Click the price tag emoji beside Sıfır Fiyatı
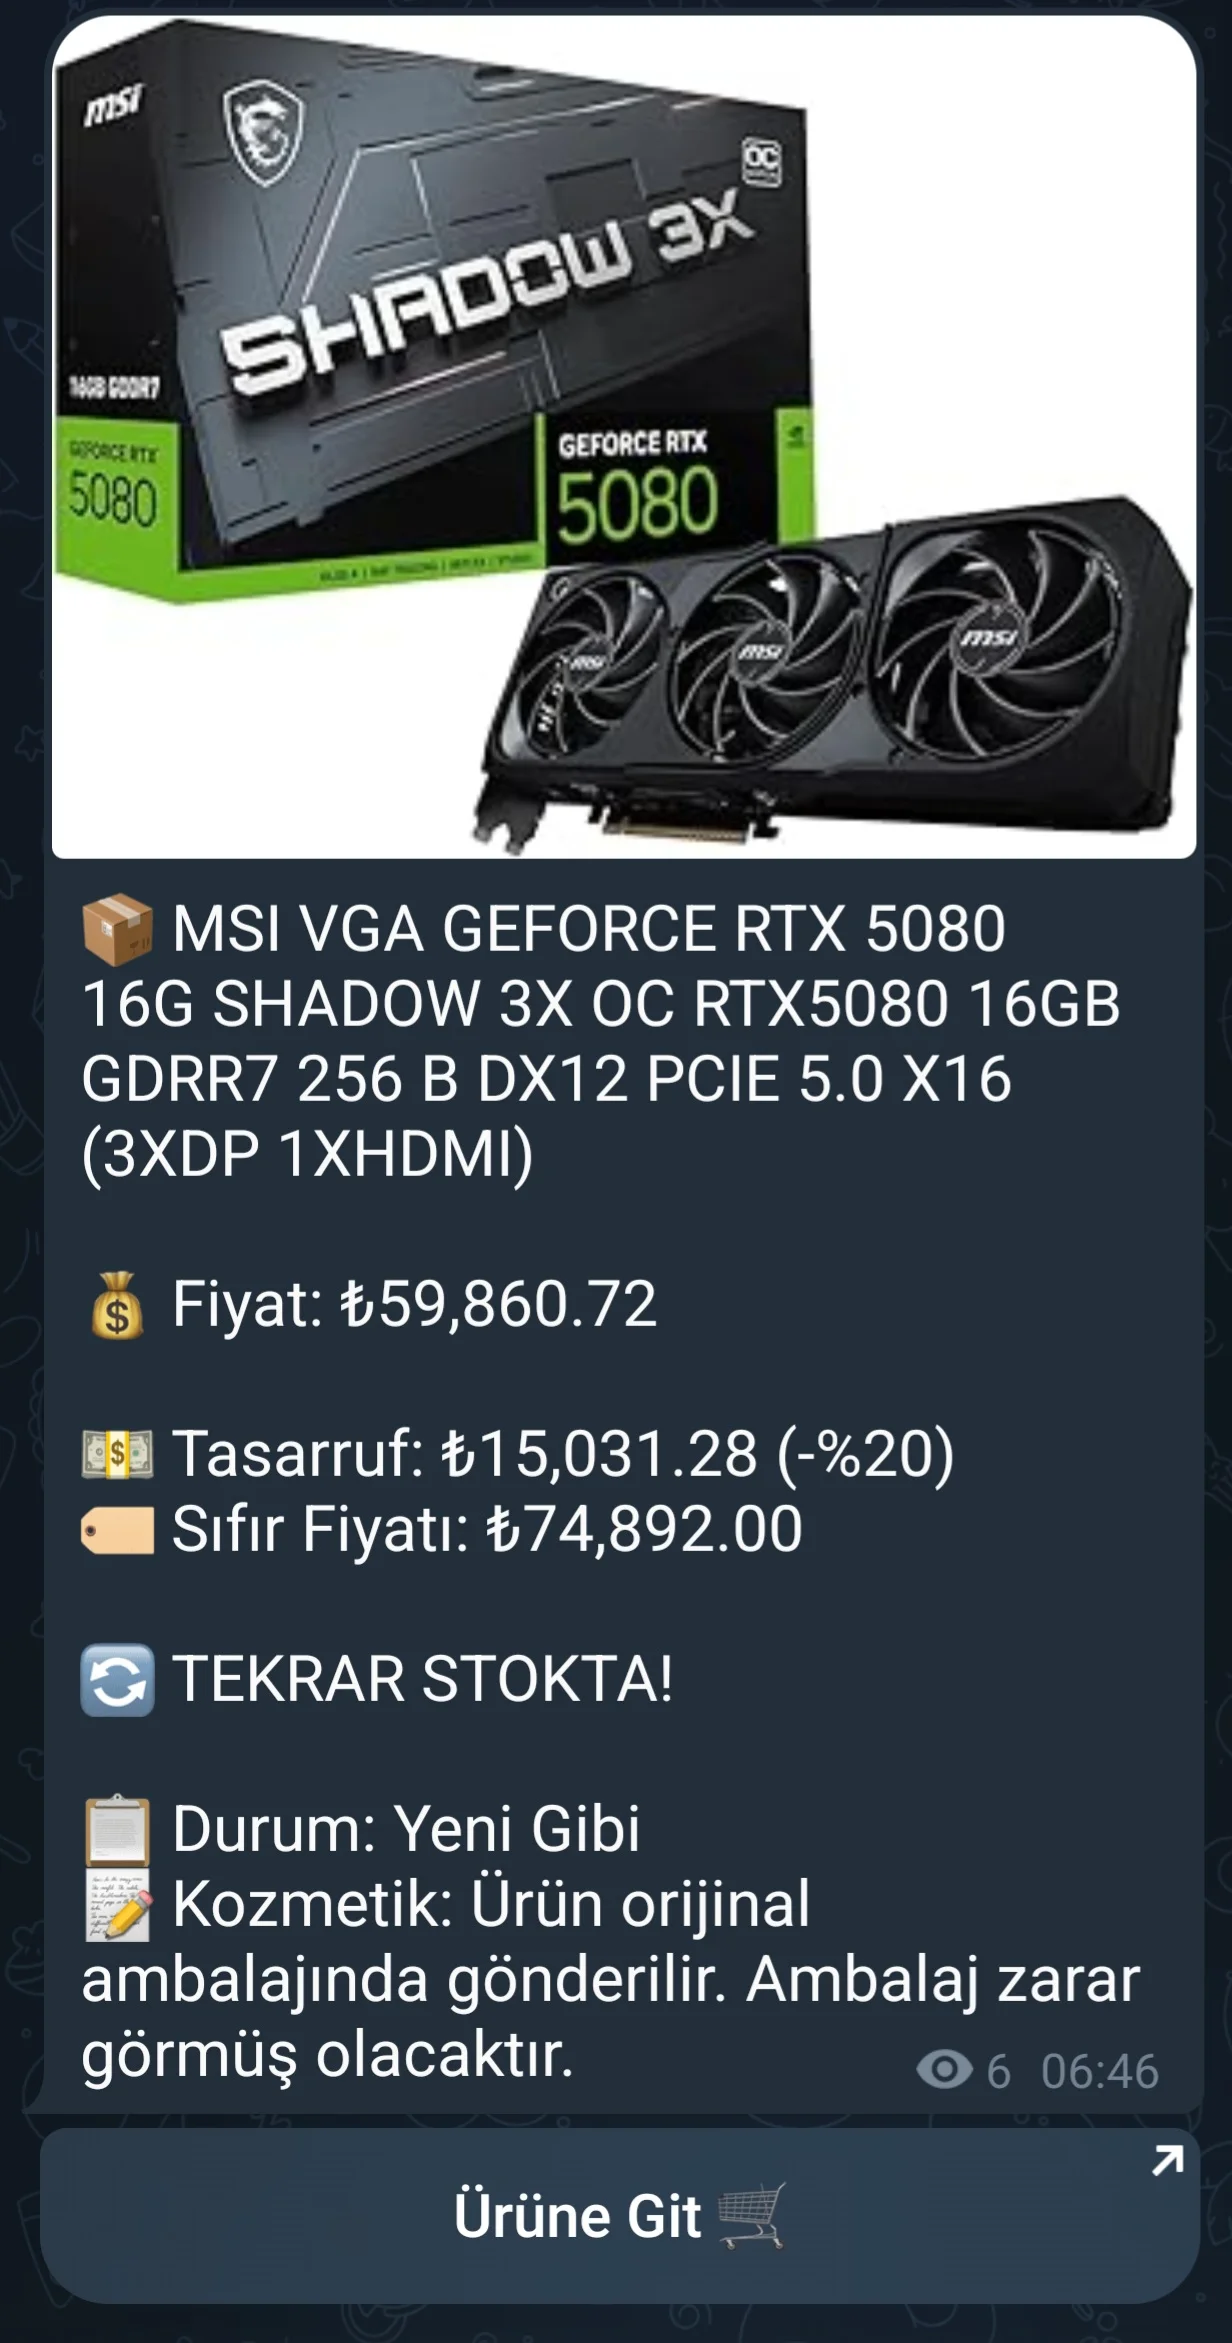The height and width of the screenshot is (2343, 1232). pos(118,1530)
